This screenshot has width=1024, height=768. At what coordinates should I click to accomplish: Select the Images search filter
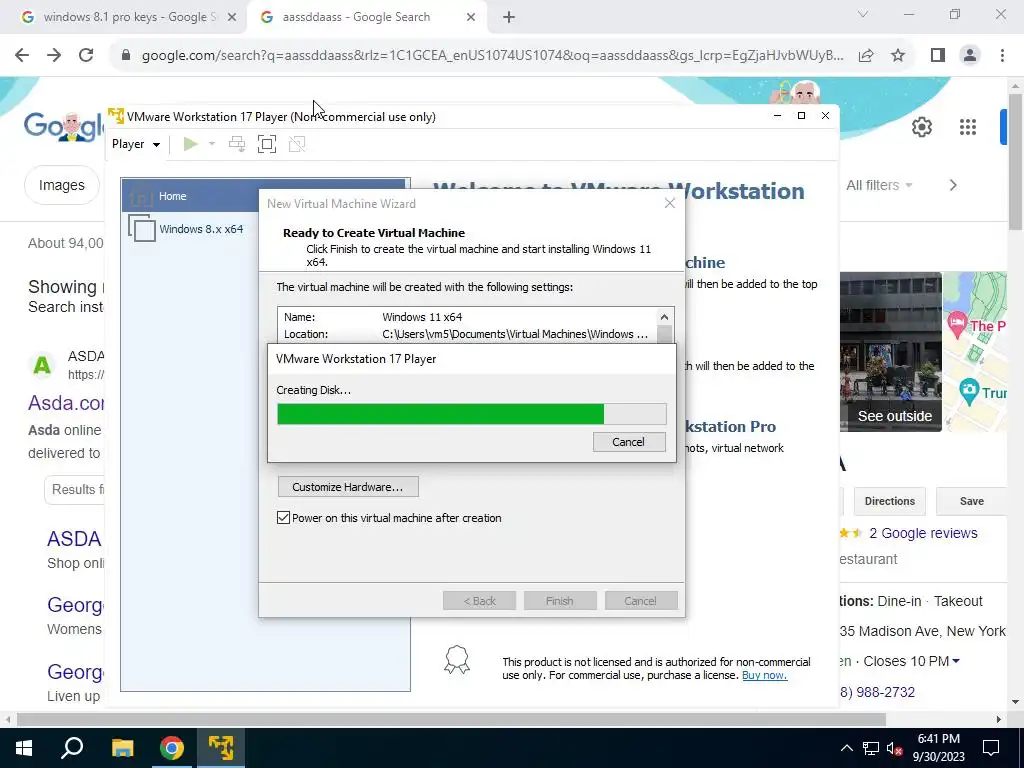click(x=62, y=185)
